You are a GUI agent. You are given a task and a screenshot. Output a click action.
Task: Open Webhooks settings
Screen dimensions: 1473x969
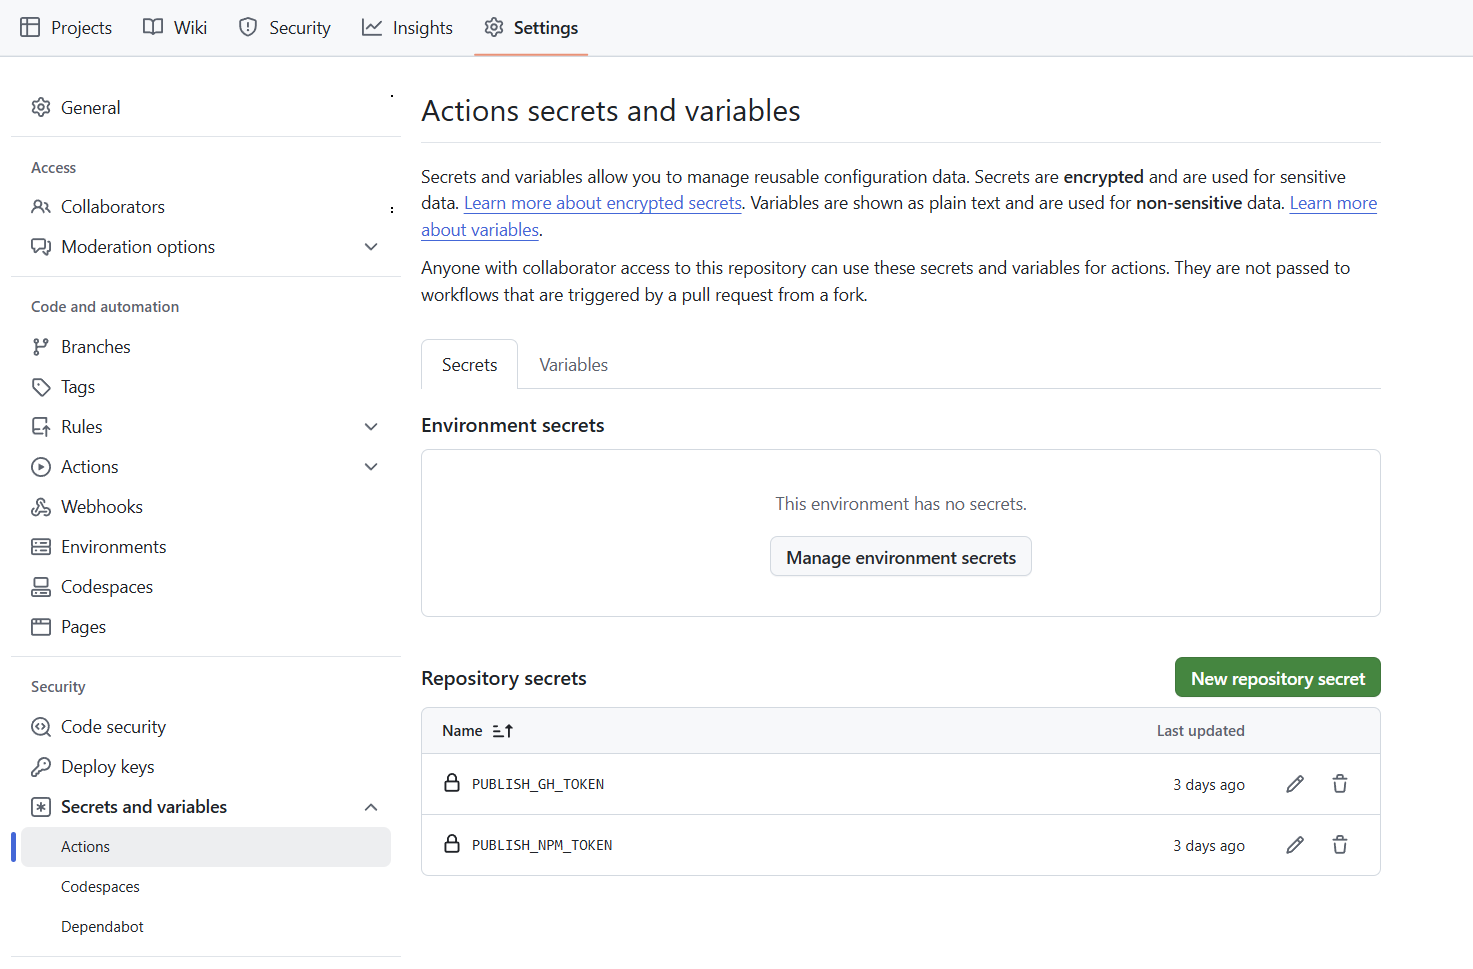[206, 507]
